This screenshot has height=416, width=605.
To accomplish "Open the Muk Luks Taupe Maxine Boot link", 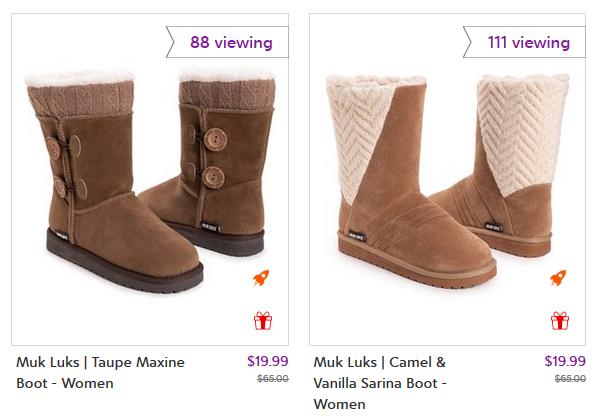I will click(100, 372).
